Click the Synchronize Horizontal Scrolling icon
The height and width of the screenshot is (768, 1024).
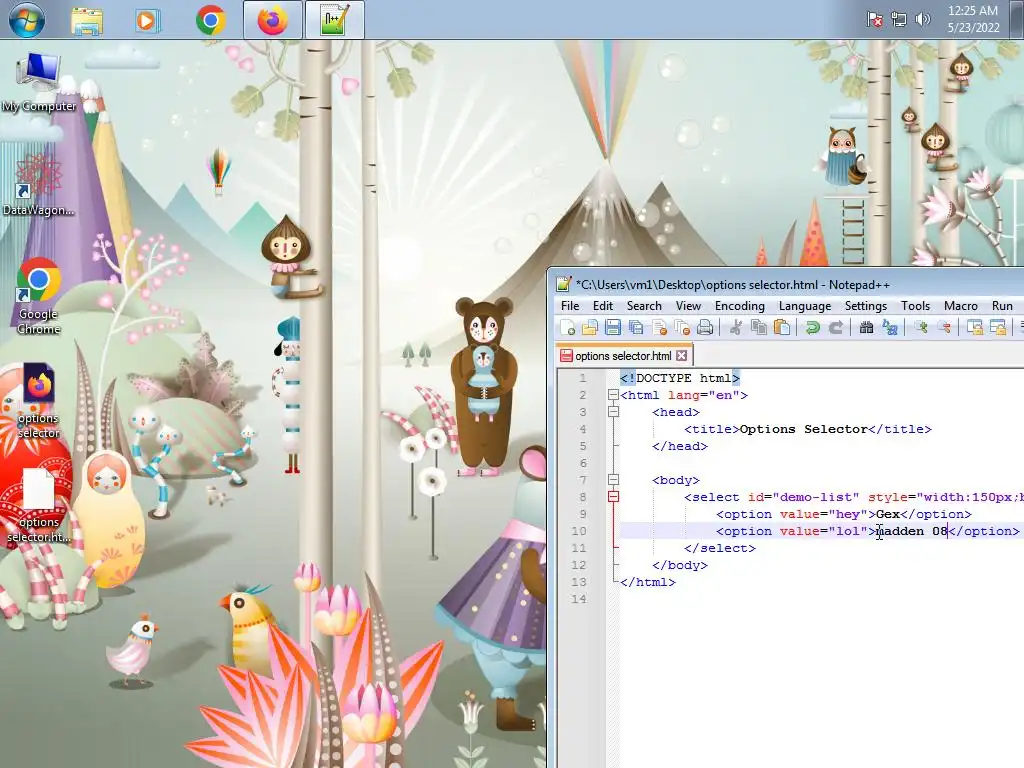point(998,327)
